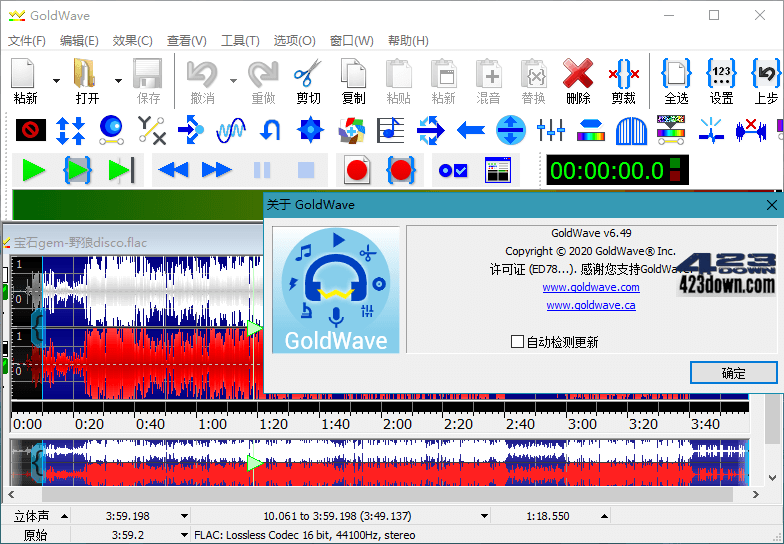This screenshot has height=544, width=784.
Task: Click the round maximize volume icon
Action: (x=510, y=130)
